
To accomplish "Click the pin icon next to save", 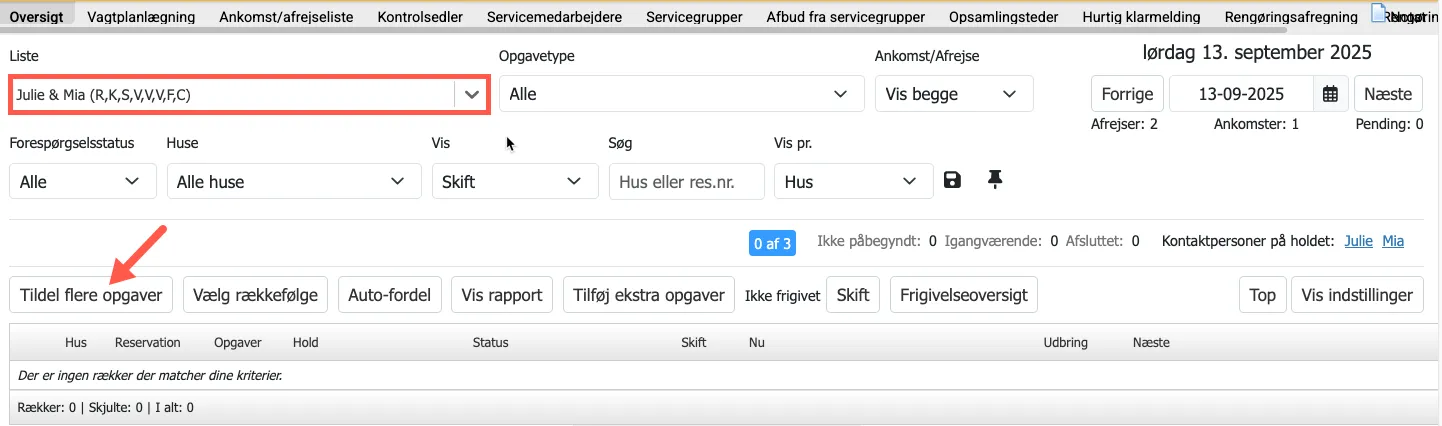I will coord(994,180).
